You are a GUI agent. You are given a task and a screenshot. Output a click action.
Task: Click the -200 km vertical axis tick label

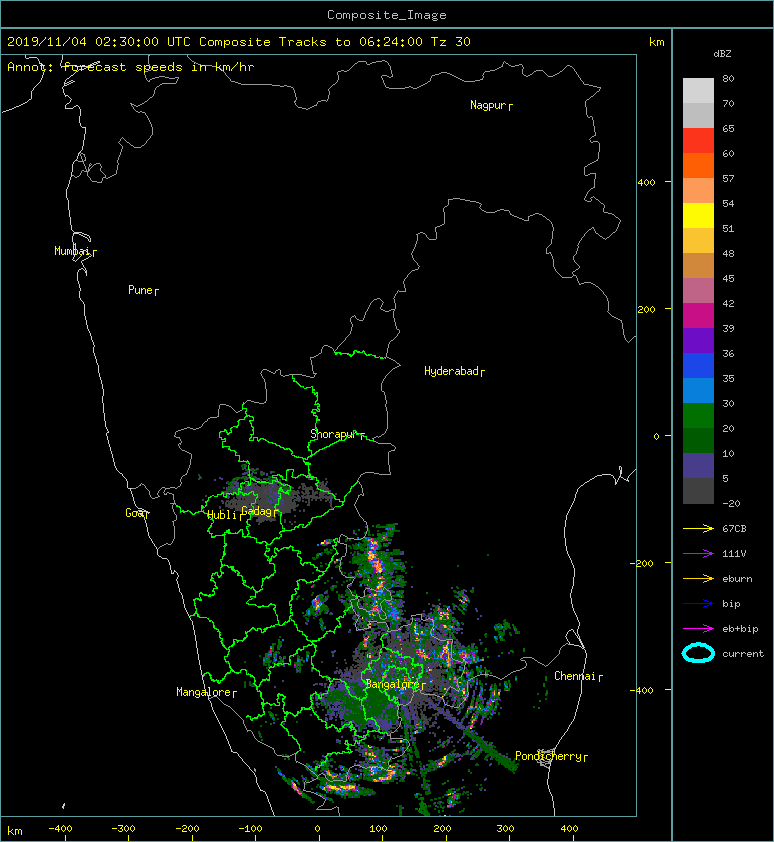click(643, 563)
